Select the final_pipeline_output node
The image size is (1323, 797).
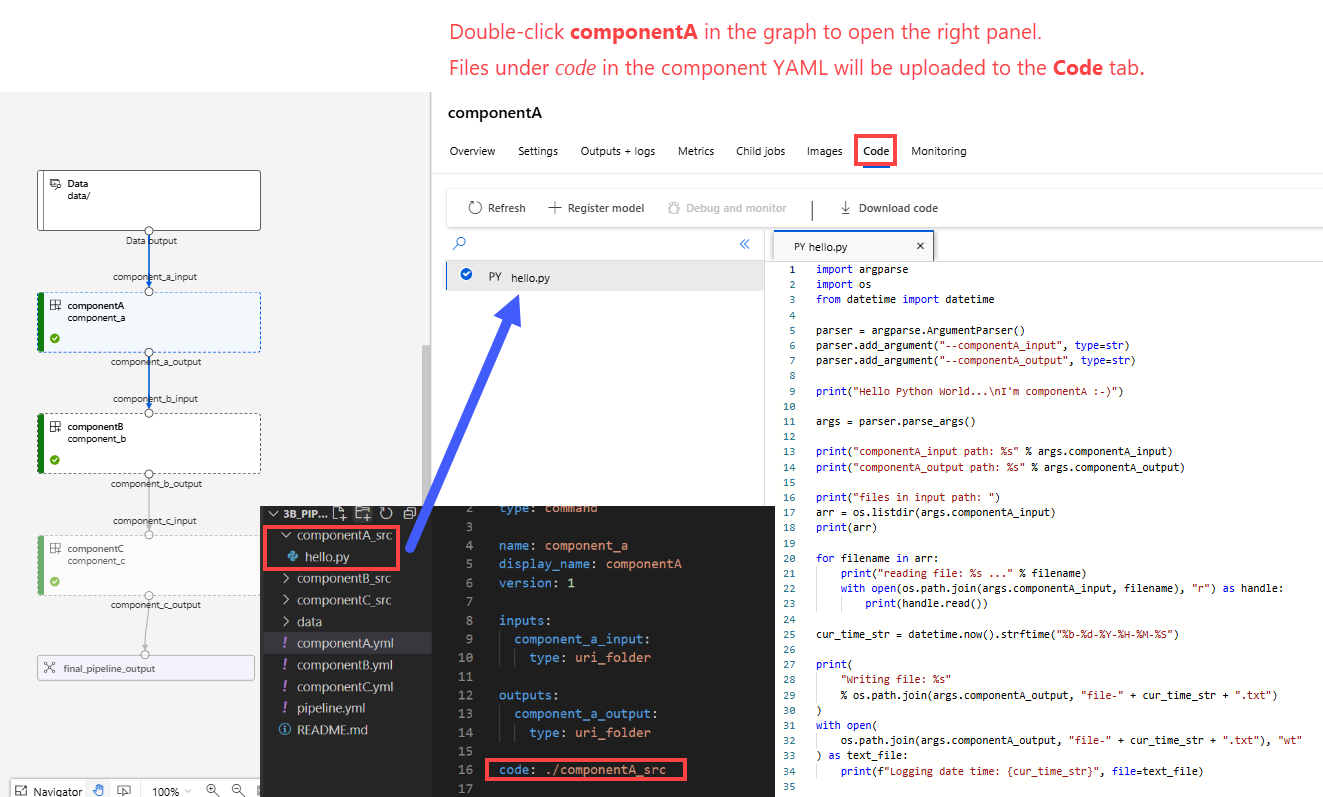pyautogui.click(x=146, y=668)
